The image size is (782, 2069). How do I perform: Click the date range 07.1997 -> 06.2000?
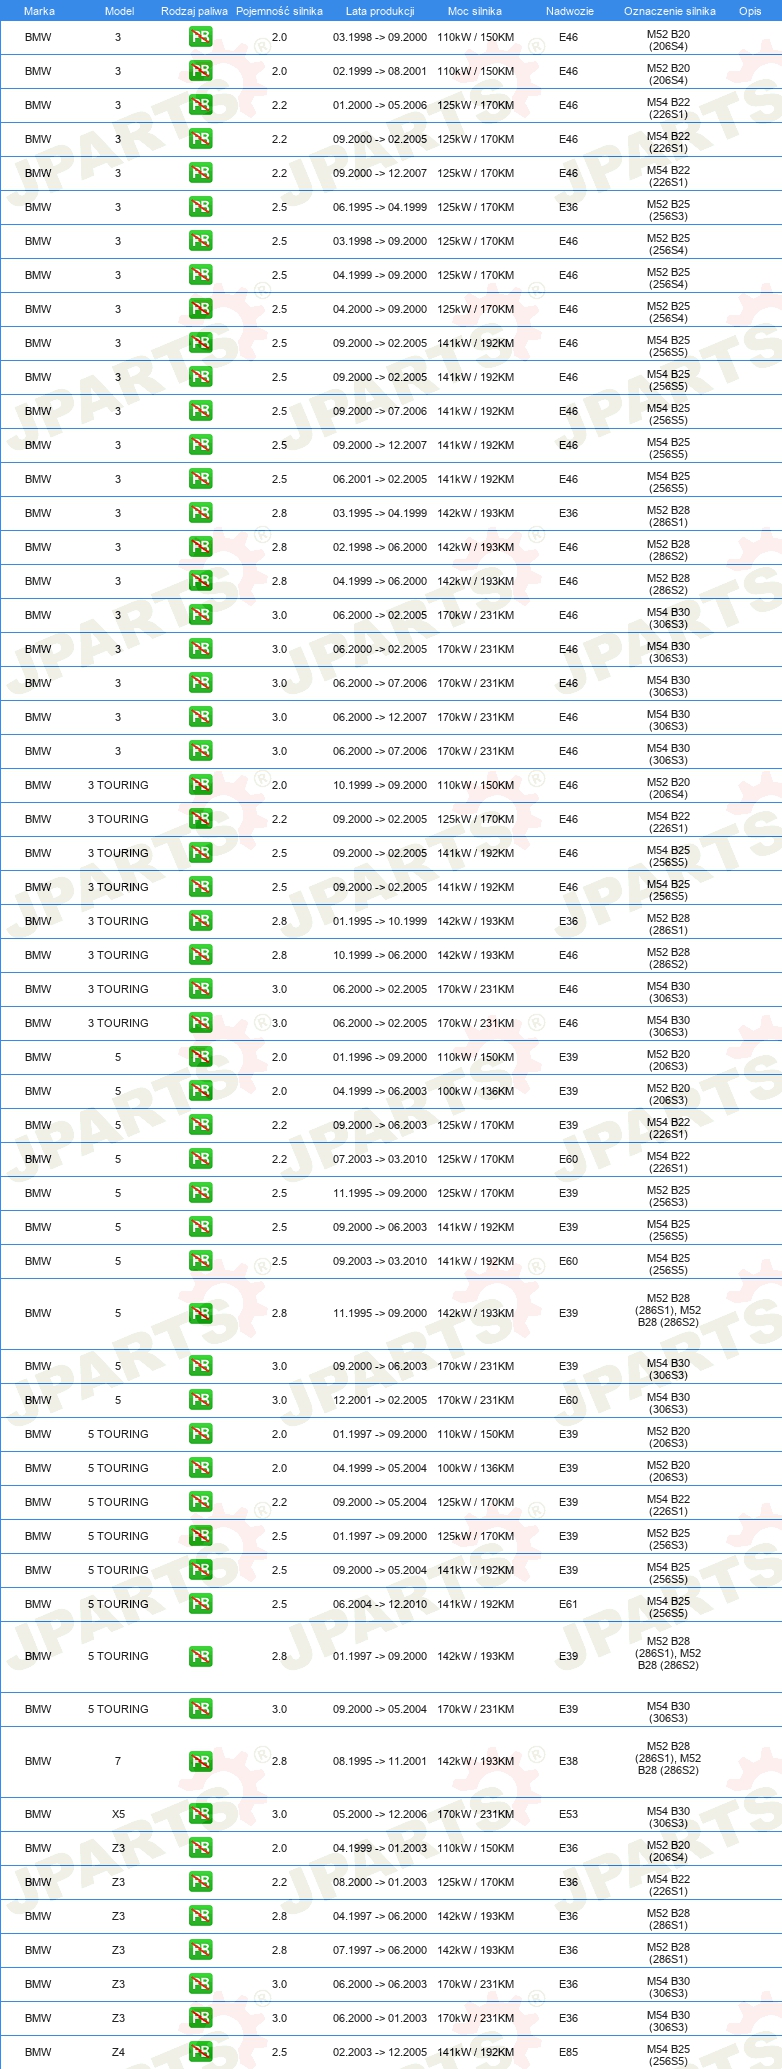coord(380,1950)
